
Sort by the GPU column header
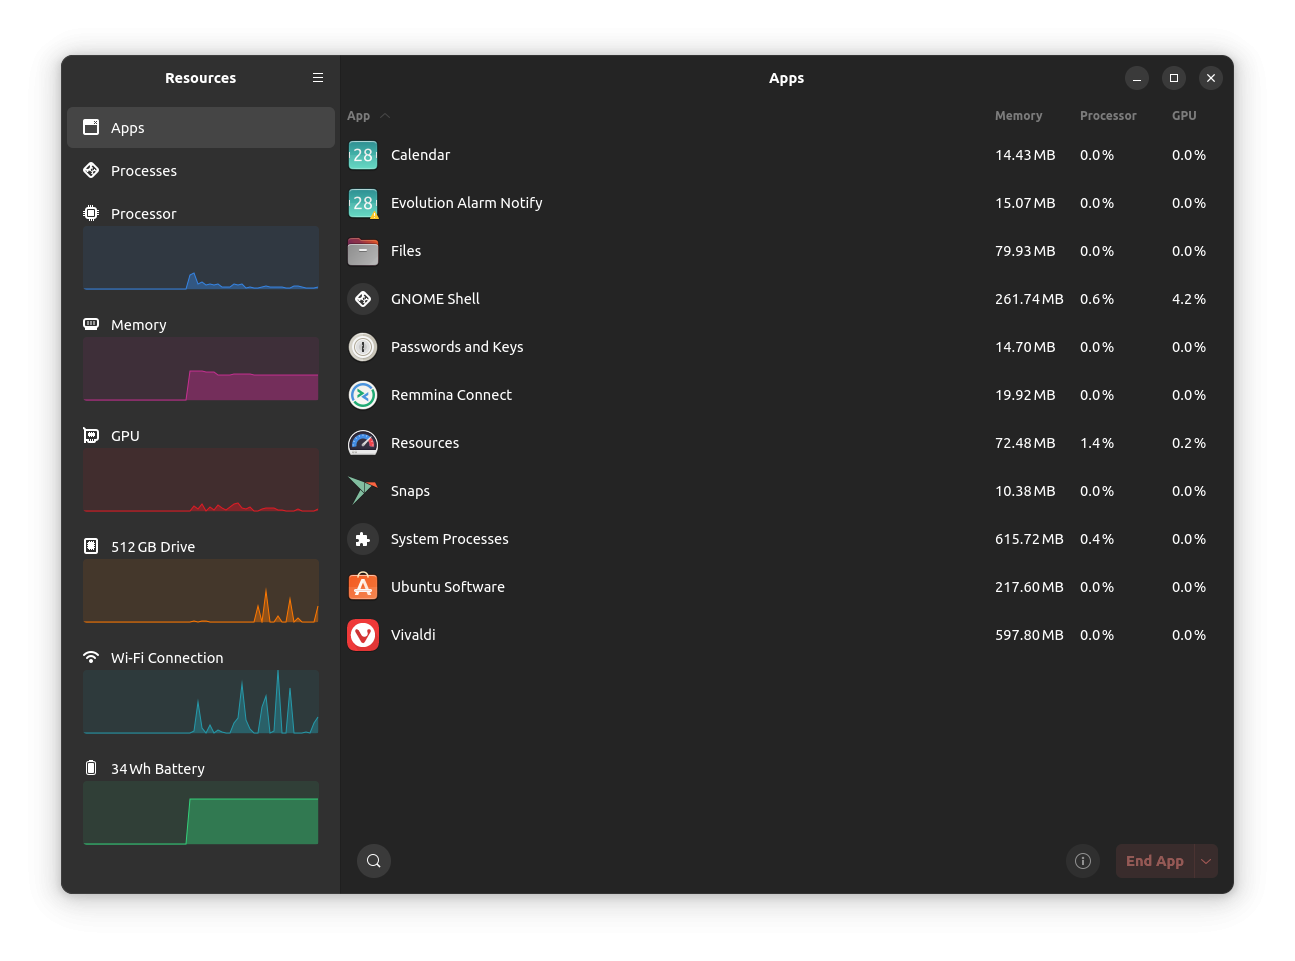pyautogui.click(x=1184, y=116)
